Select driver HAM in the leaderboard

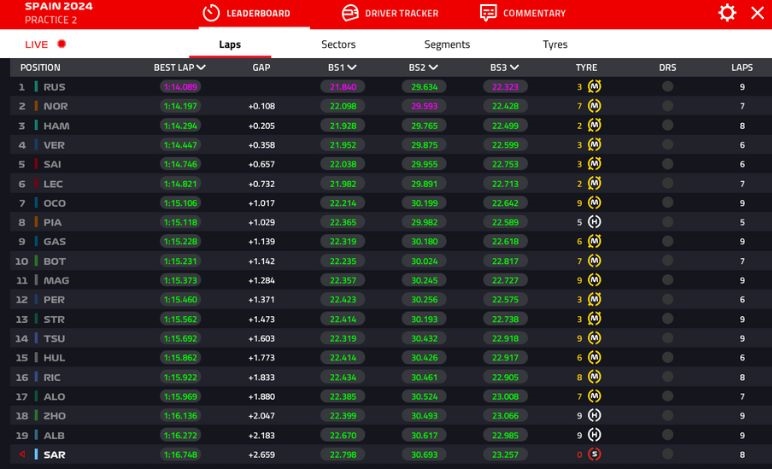pyautogui.click(x=56, y=126)
